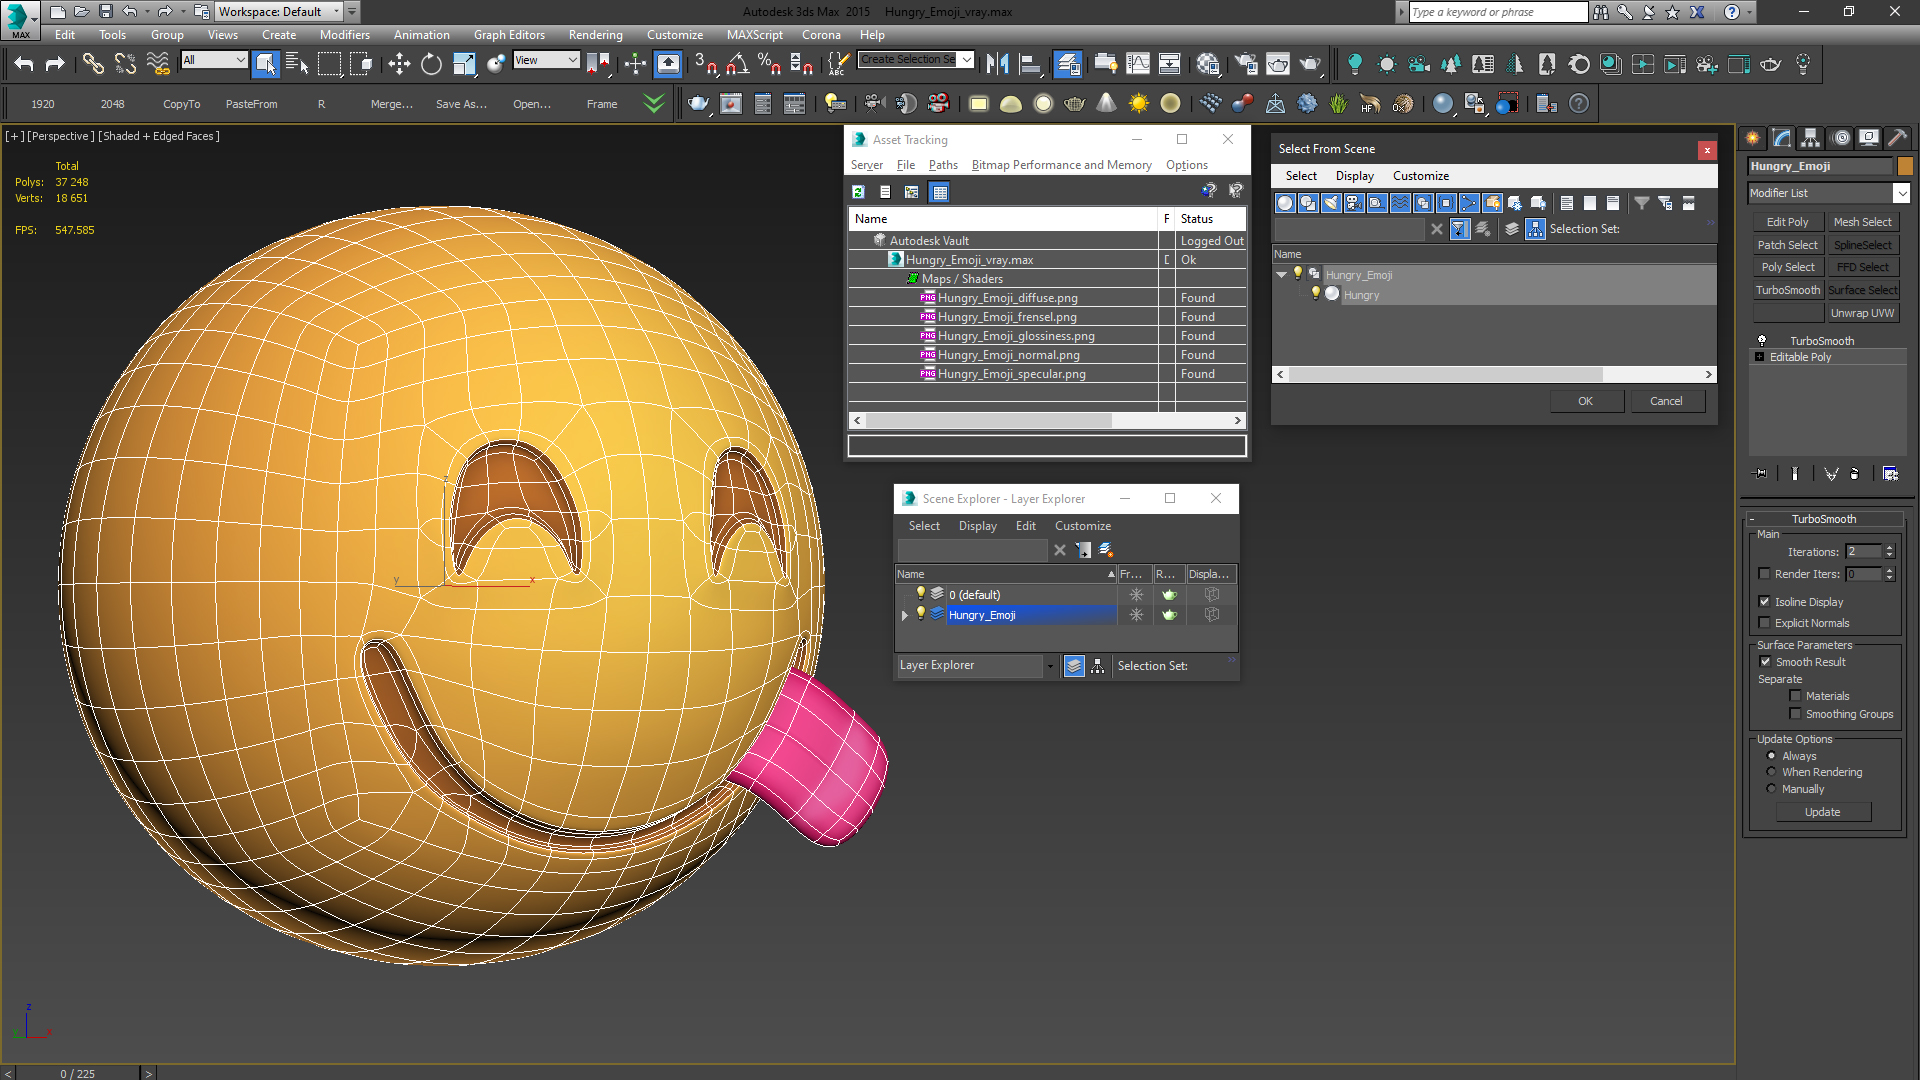The height and width of the screenshot is (1080, 1920).
Task: Click OK in Select From Scene
Action: point(1586,401)
